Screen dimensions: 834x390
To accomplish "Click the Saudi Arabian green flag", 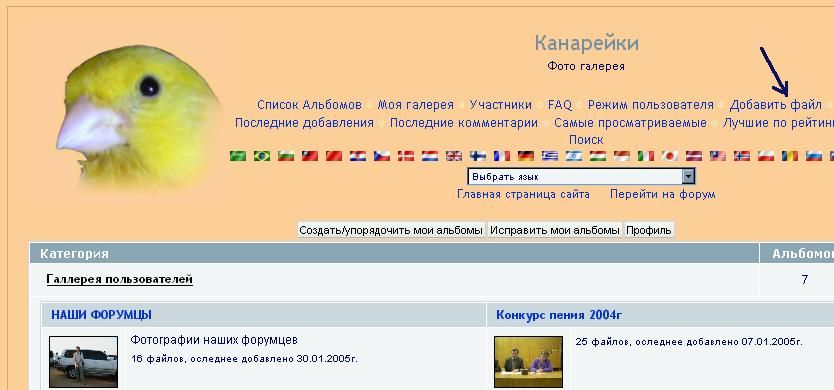I will coord(238,156).
